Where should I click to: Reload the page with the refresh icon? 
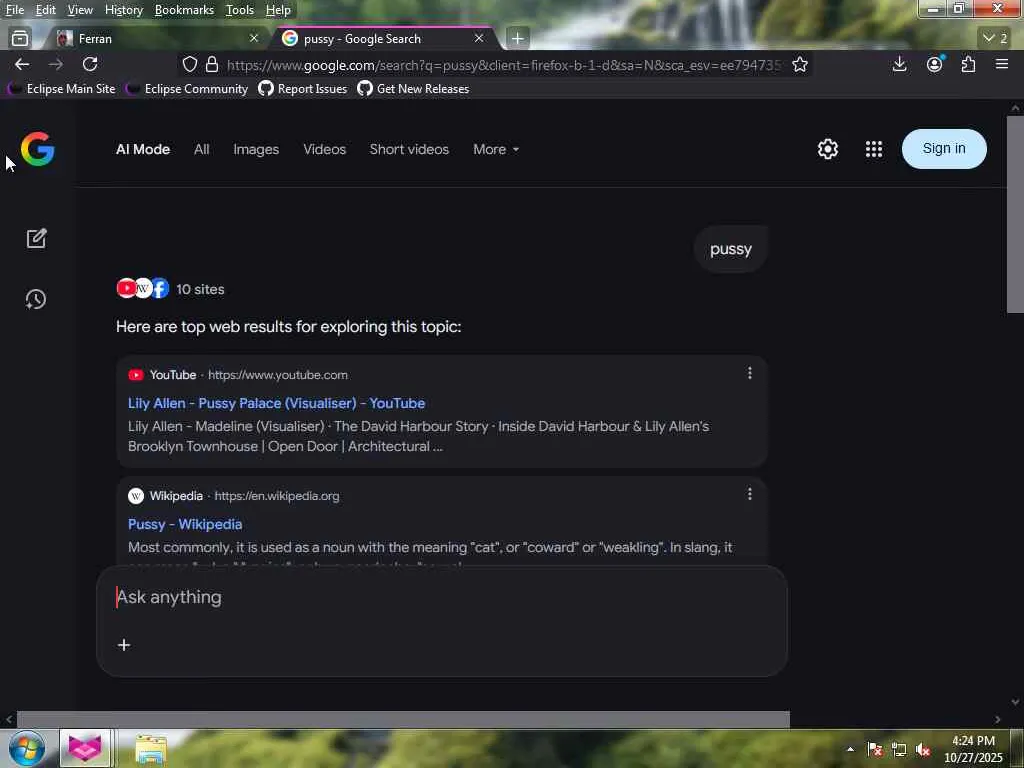tap(90, 64)
